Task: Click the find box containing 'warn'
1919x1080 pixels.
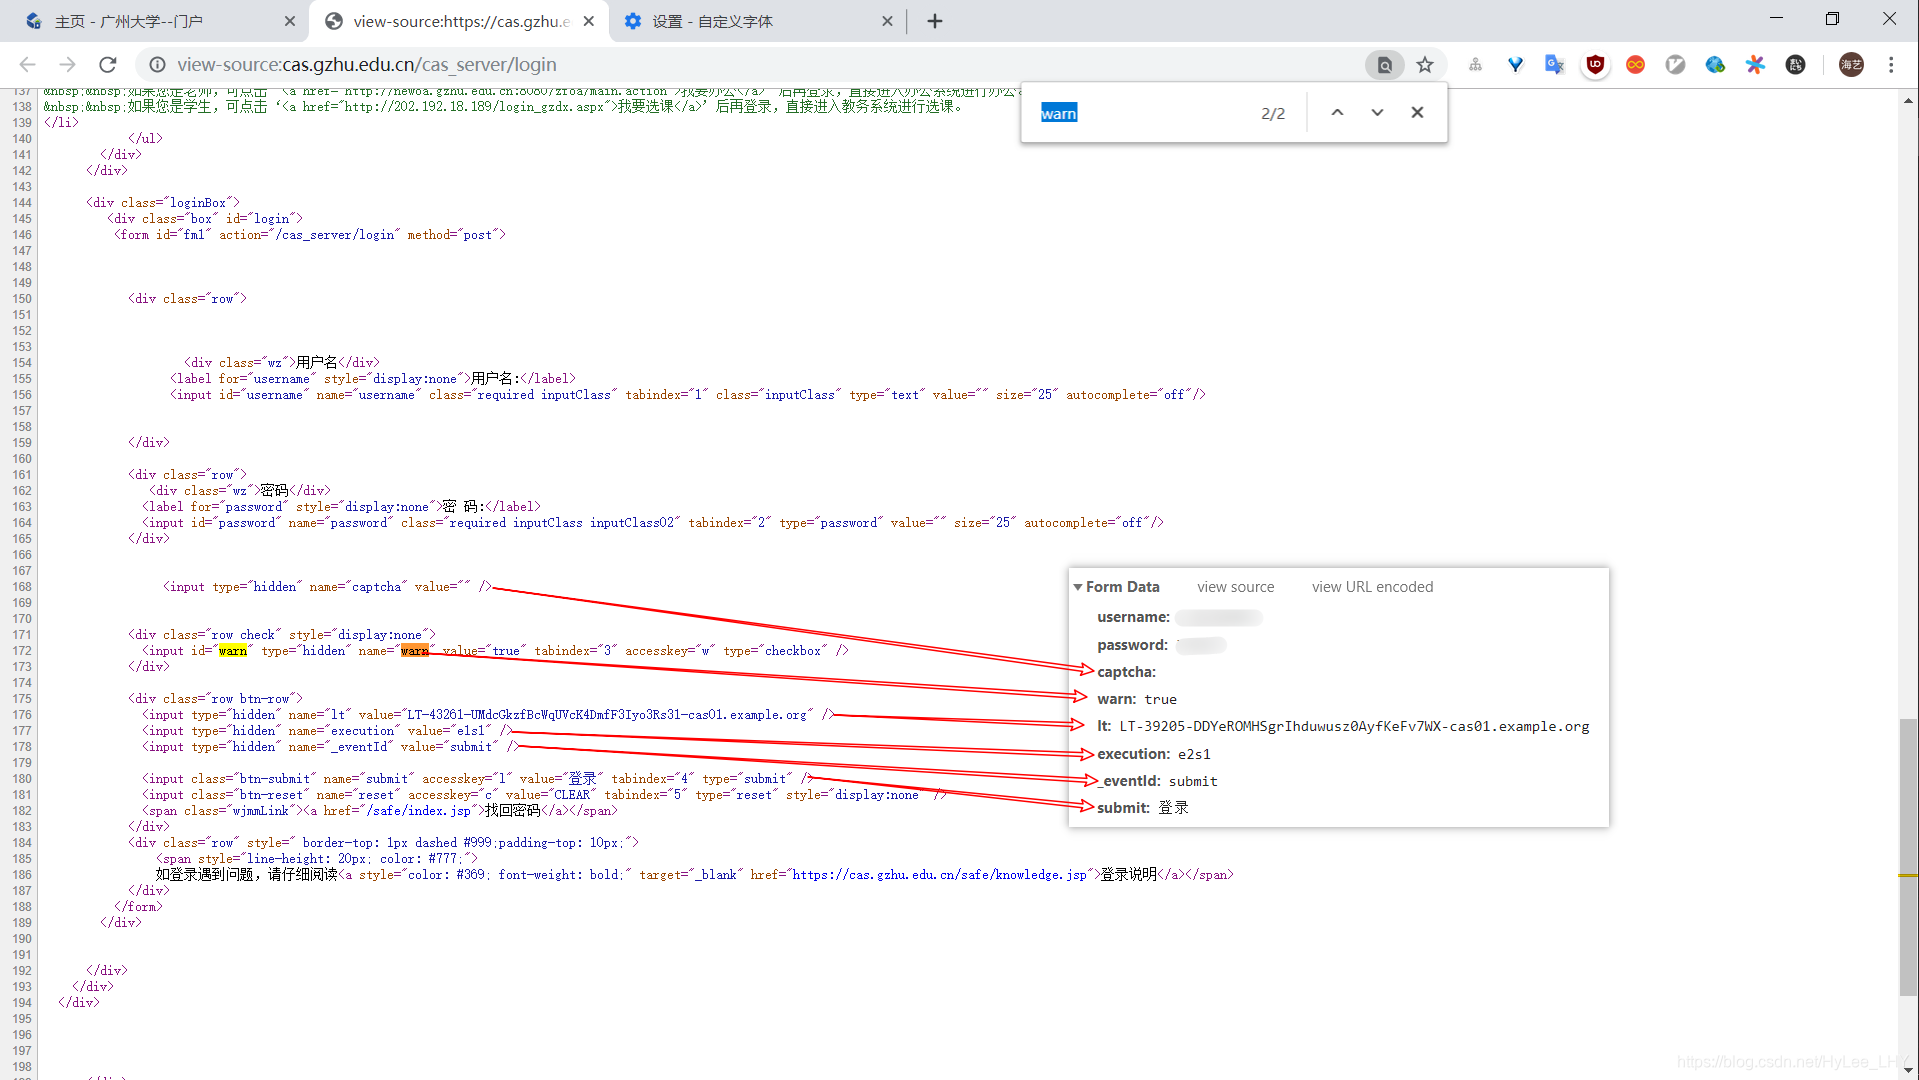Action: pyautogui.click(x=1140, y=113)
